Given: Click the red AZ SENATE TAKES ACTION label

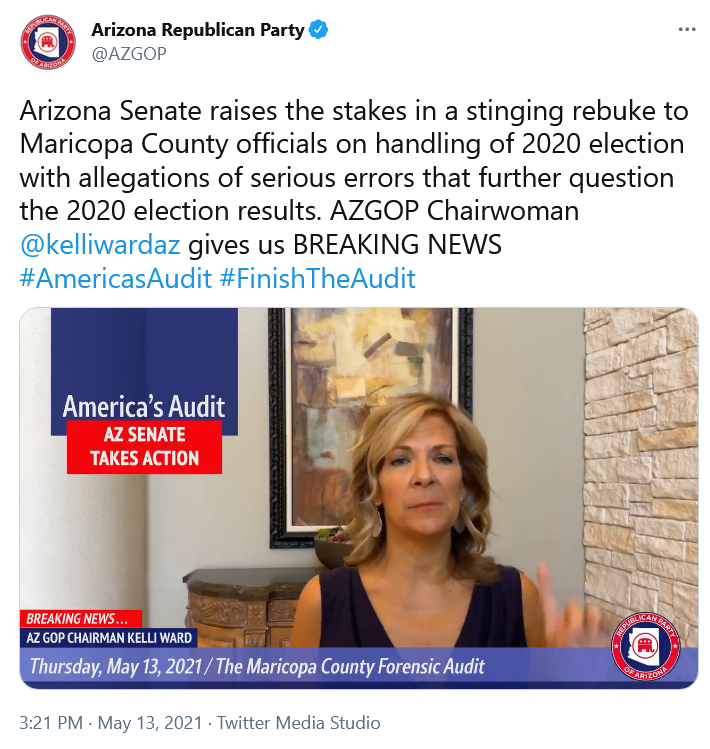Looking at the screenshot, I should (144, 447).
